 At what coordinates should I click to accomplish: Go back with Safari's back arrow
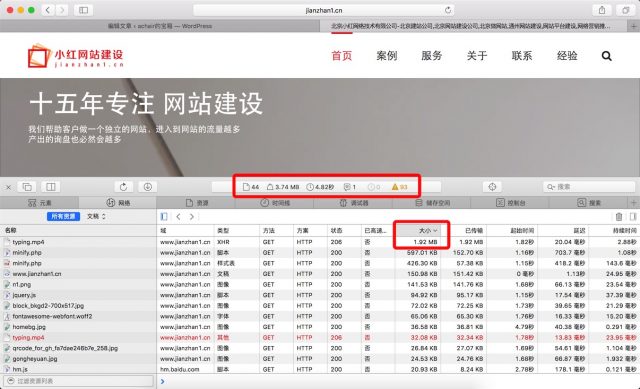48,10
